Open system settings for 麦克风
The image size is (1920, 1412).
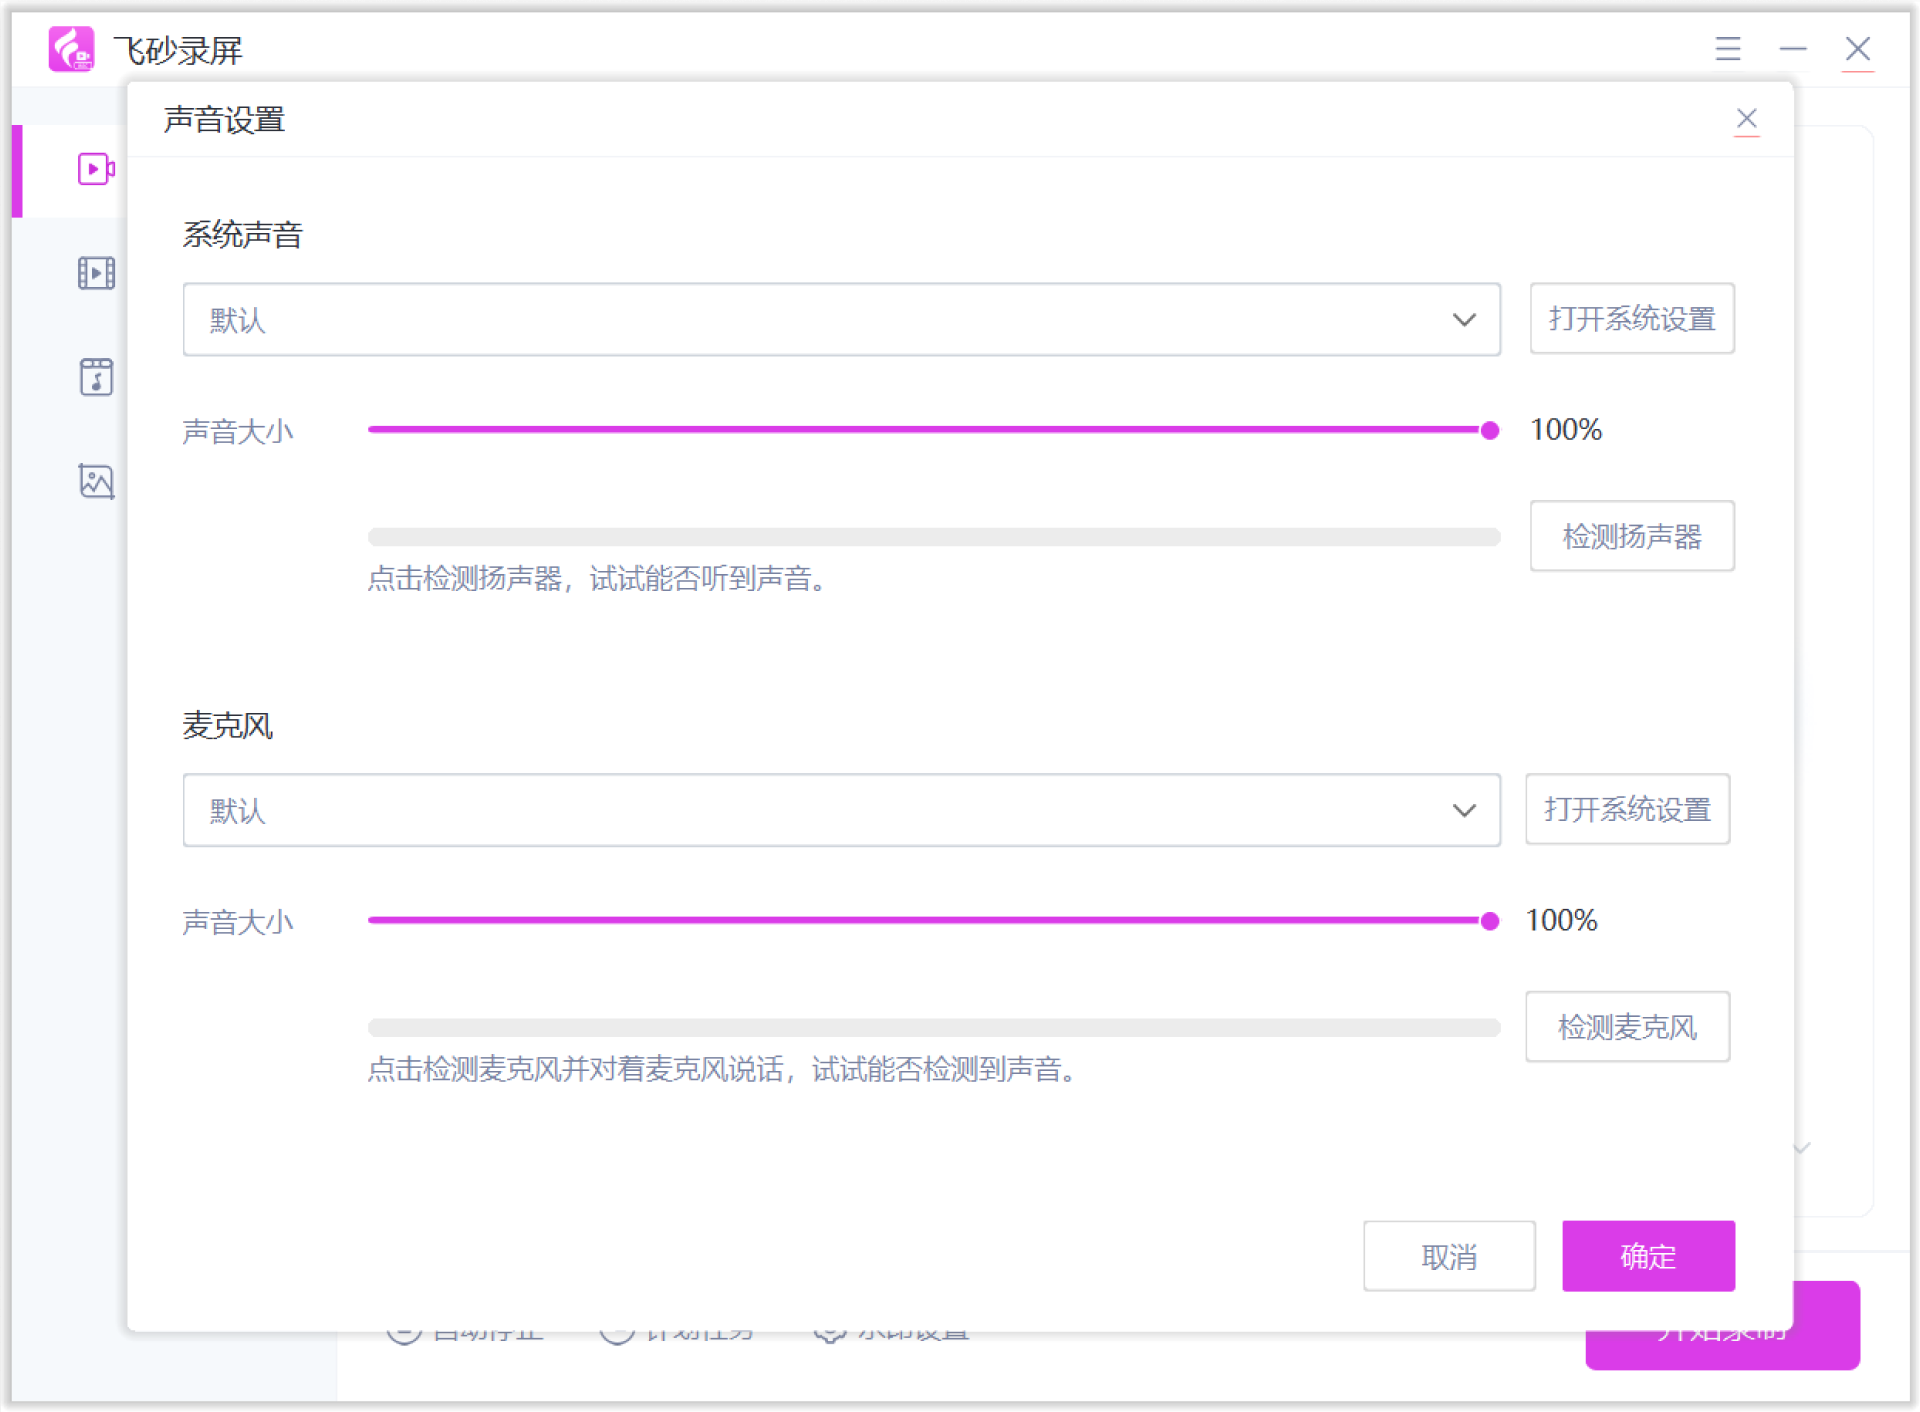(1627, 809)
